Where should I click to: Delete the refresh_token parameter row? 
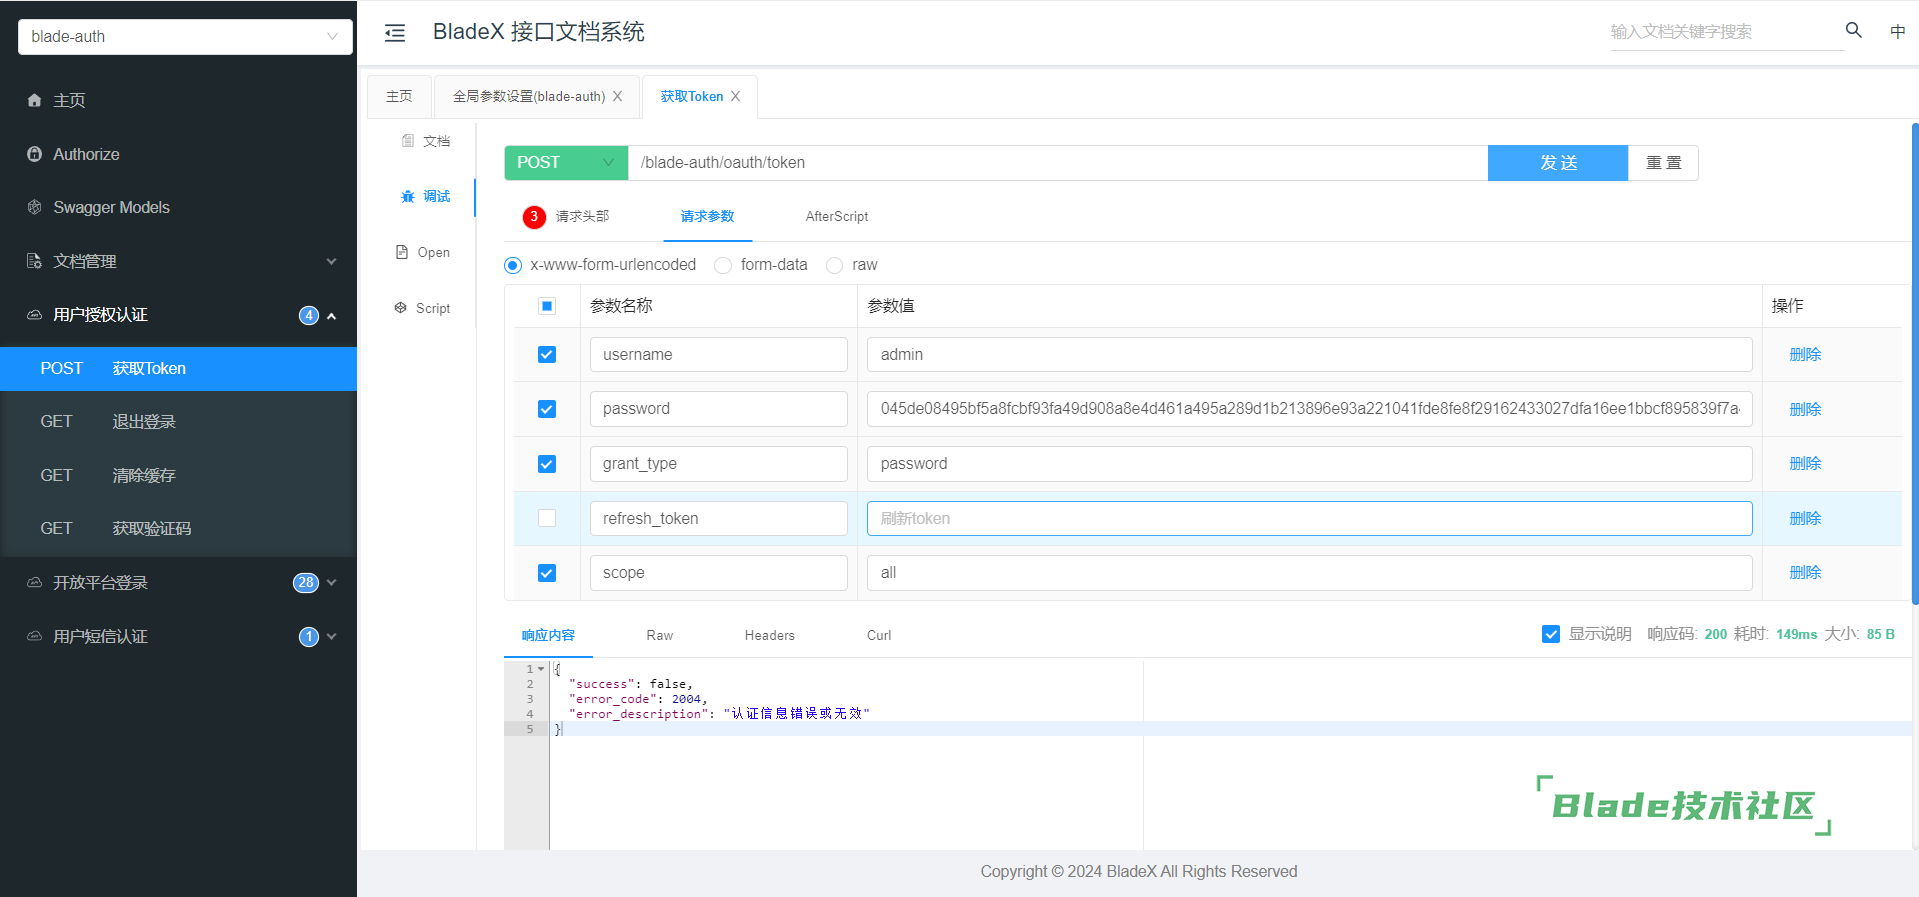click(1805, 518)
